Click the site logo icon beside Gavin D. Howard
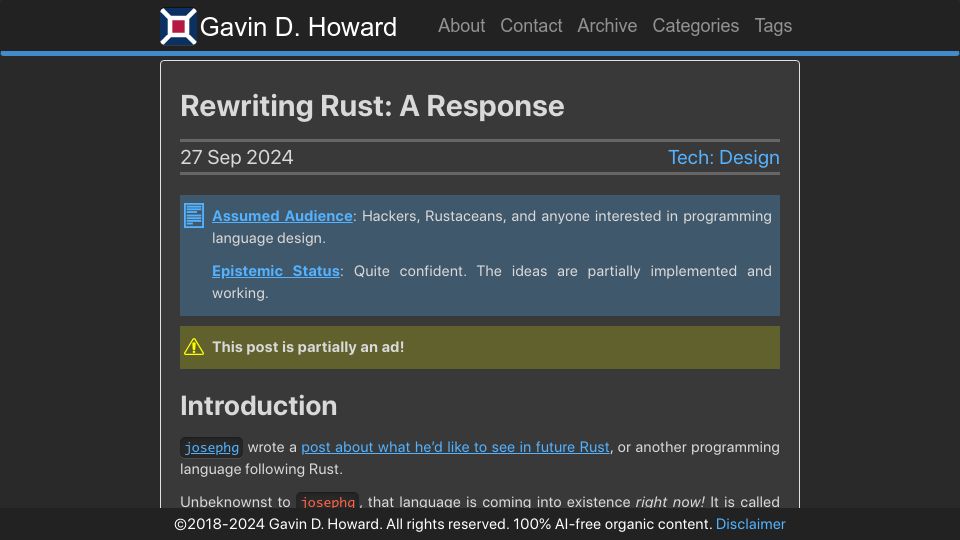 point(178,26)
